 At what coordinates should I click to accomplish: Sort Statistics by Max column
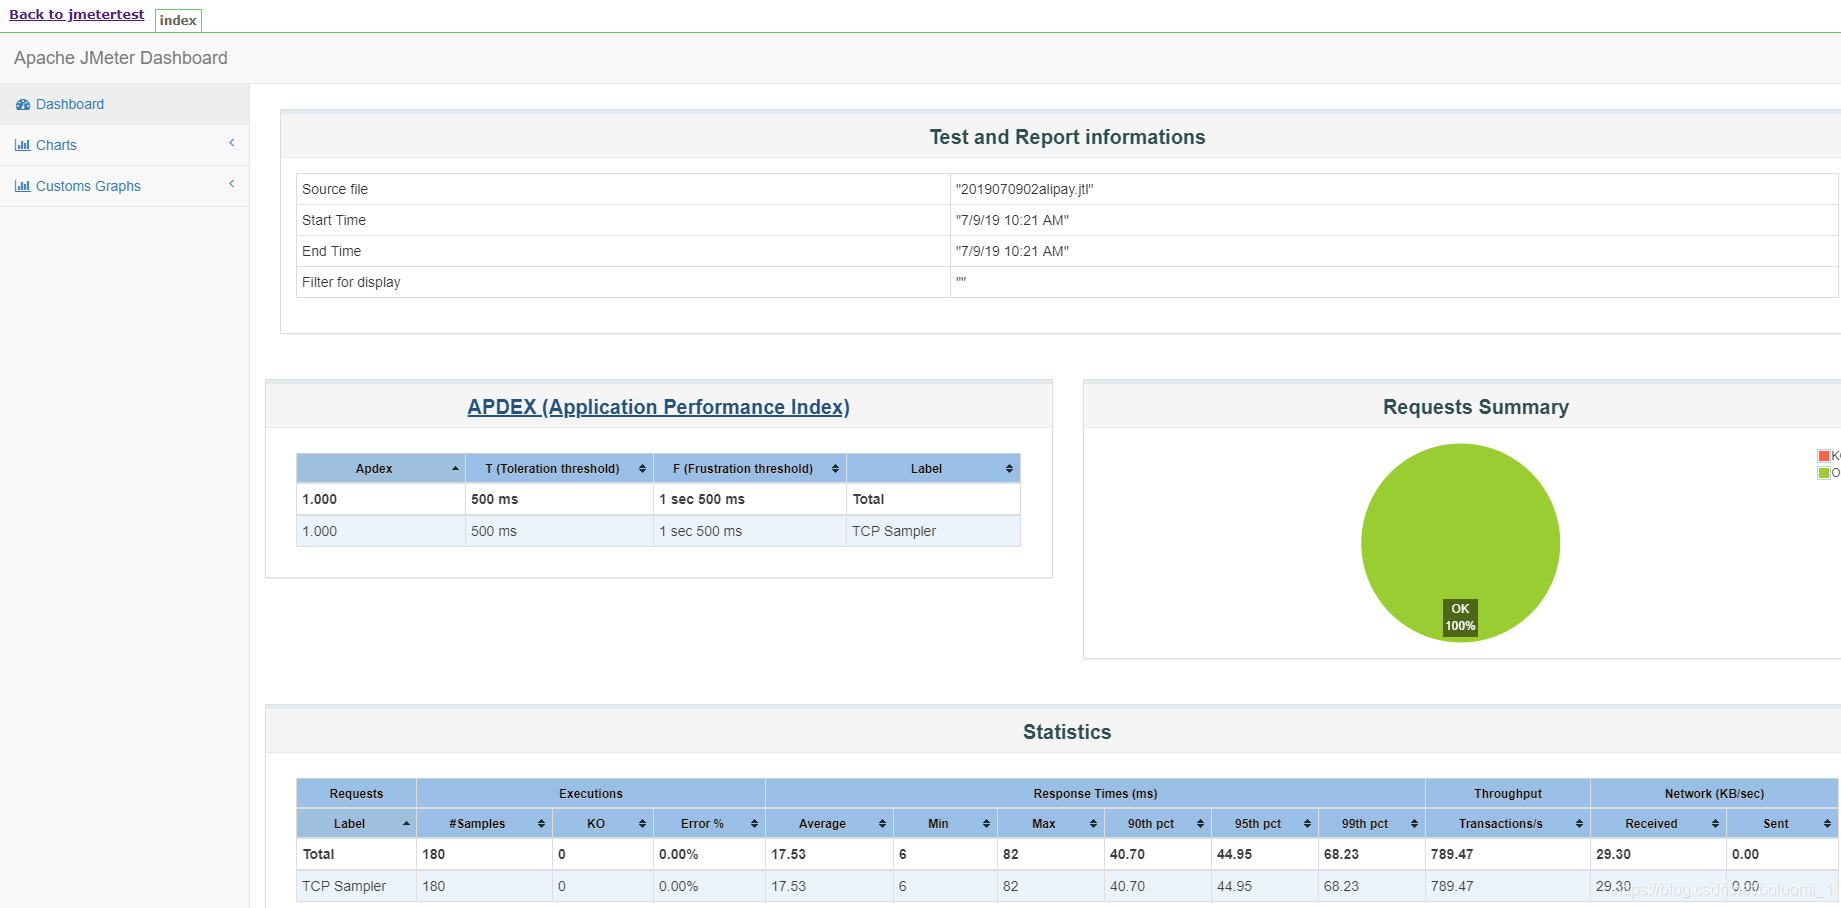pos(1051,824)
